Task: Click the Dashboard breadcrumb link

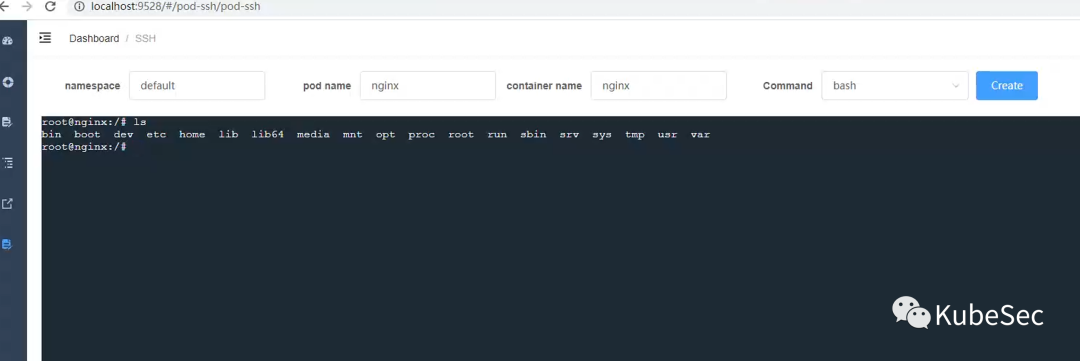Action: coord(94,39)
